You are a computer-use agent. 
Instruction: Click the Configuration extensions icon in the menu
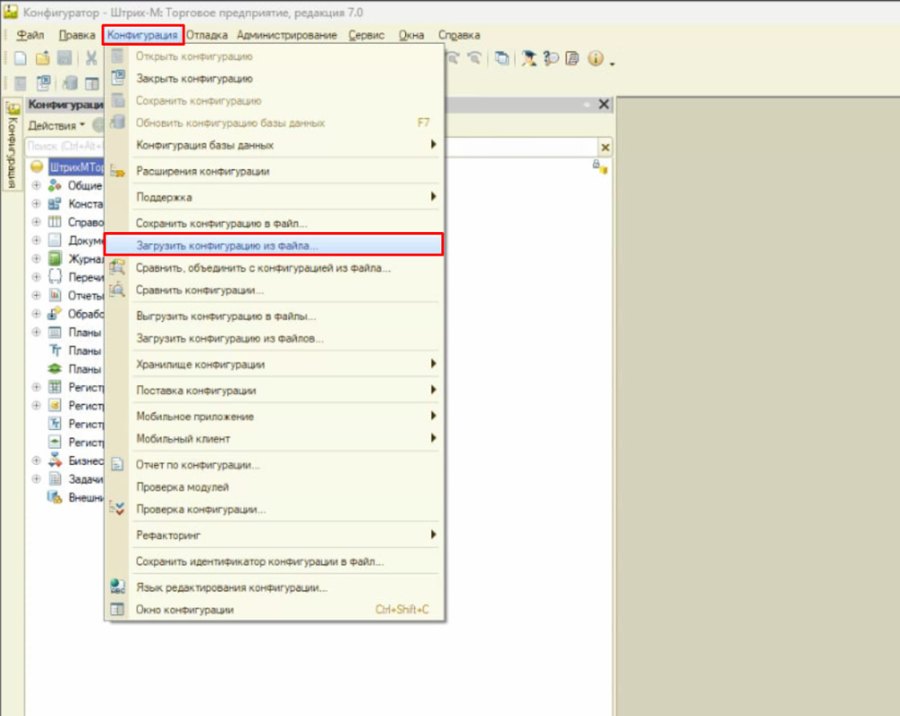118,171
